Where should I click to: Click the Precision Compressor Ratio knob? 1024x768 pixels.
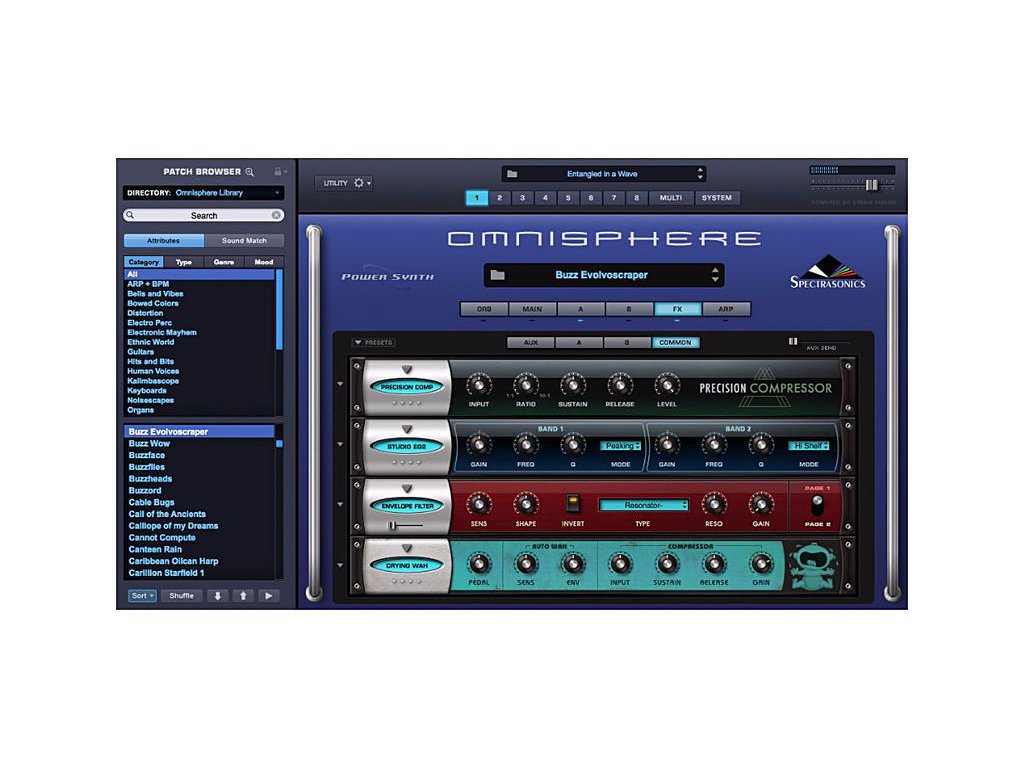[526, 385]
